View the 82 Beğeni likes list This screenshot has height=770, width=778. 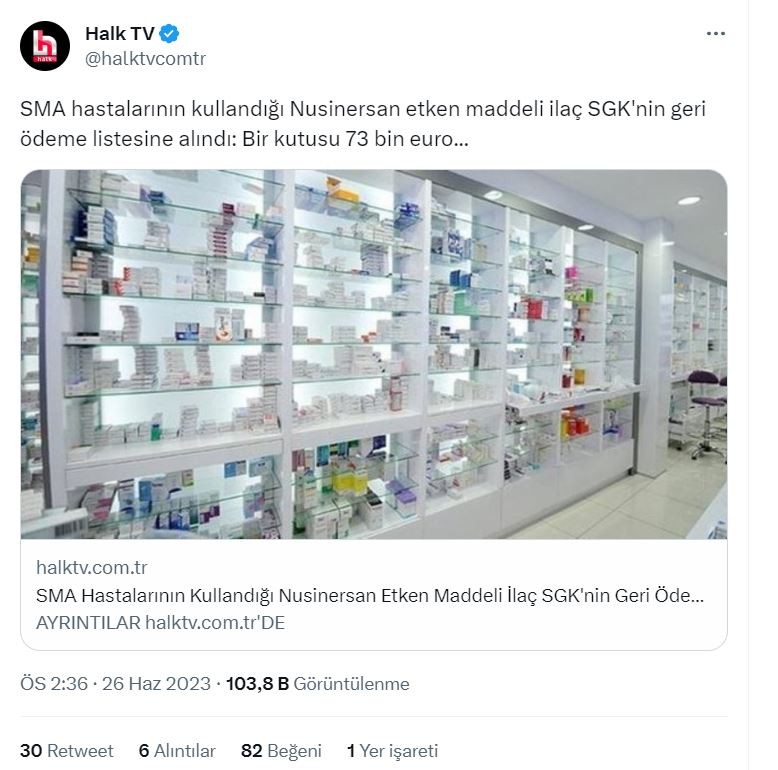[281, 751]
